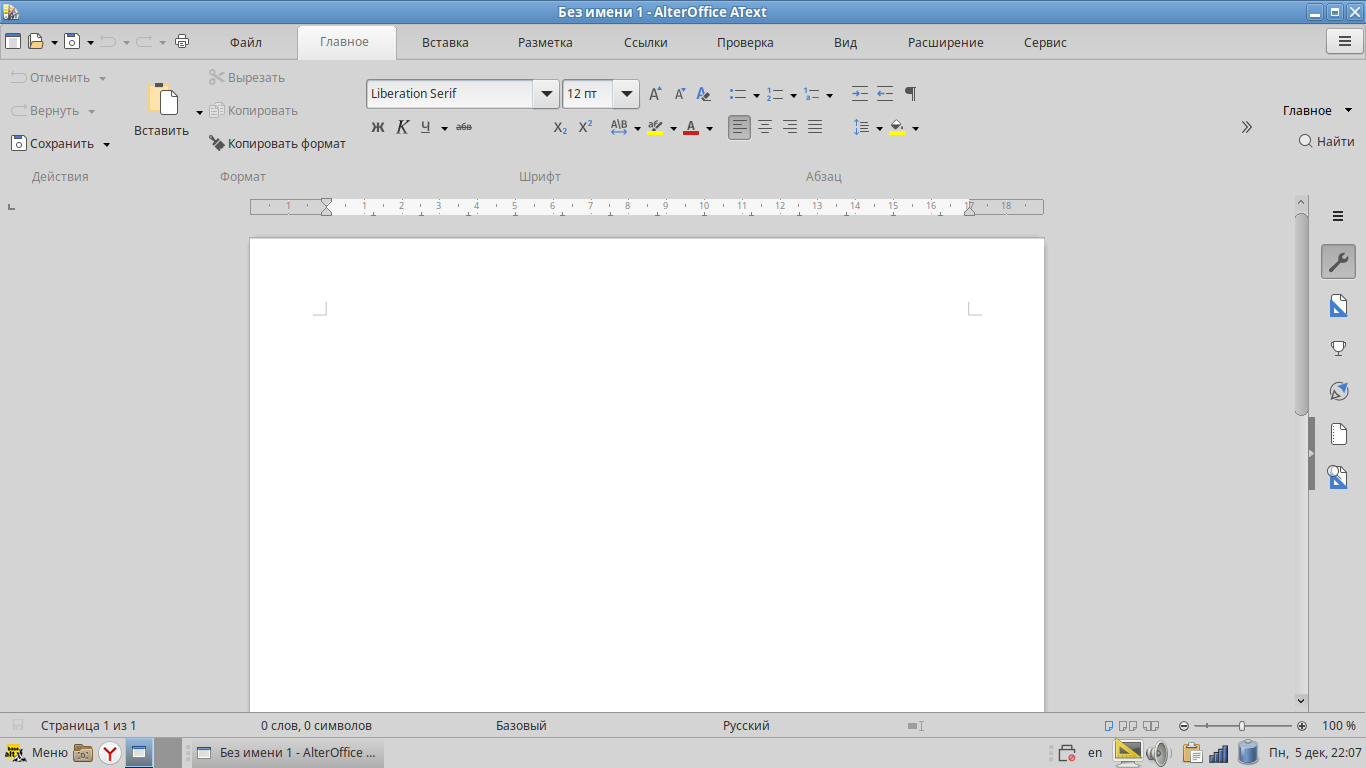
Task: Justify the paragraph
Action: (815, 127)
